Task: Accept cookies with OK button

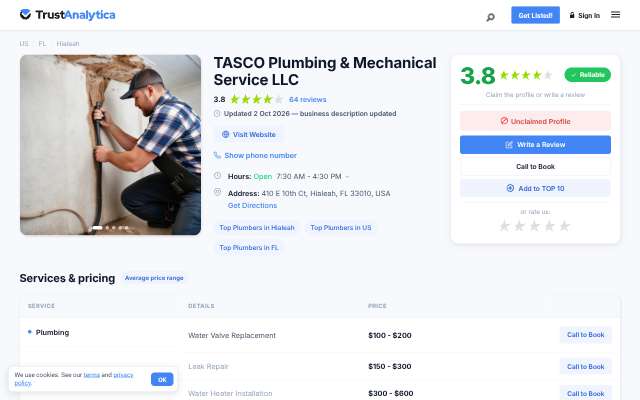Action: coord(162,380)
